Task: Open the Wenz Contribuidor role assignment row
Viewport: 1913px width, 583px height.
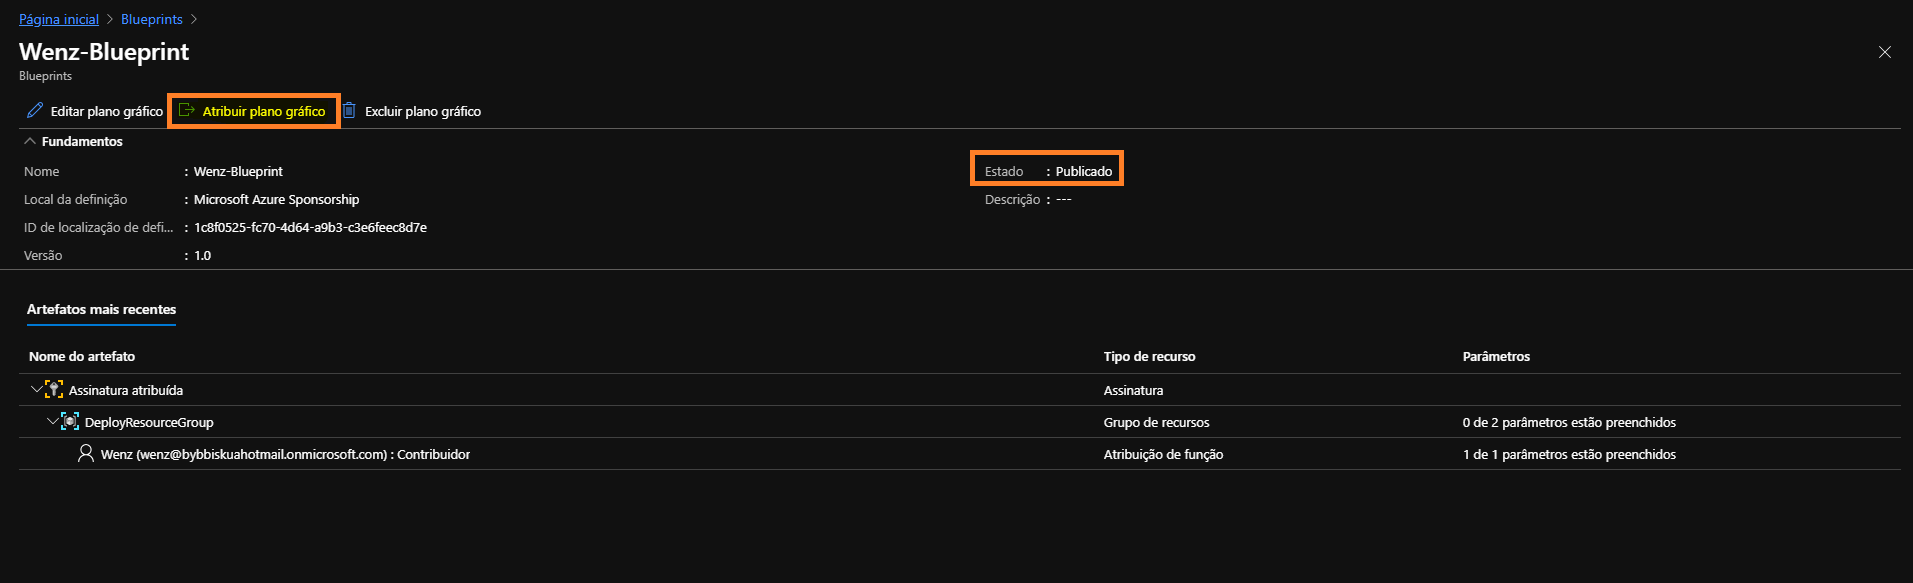Action: 960,454
